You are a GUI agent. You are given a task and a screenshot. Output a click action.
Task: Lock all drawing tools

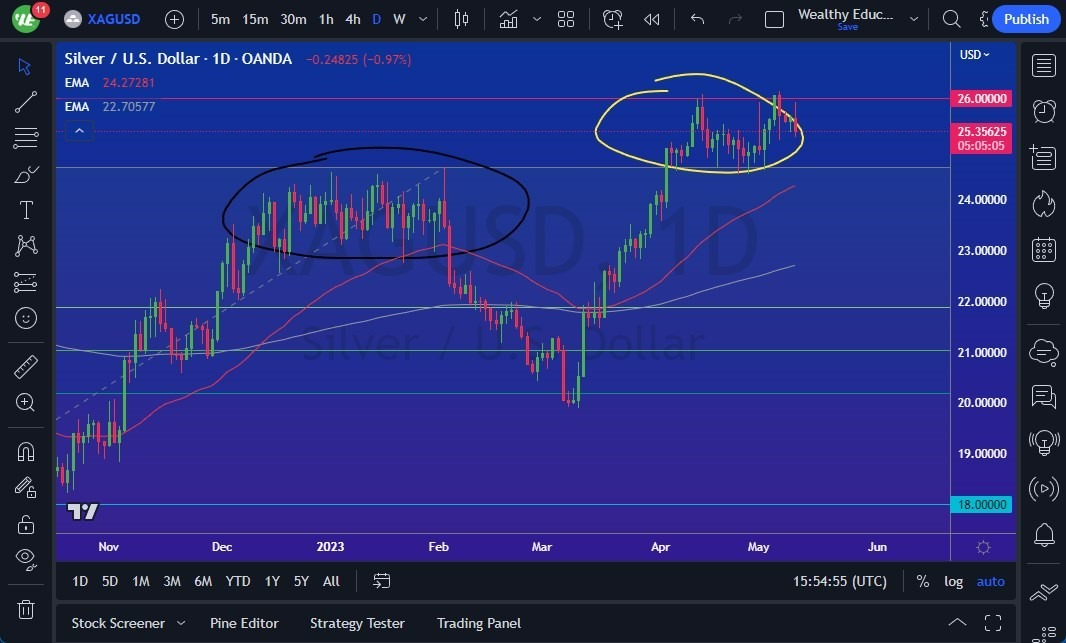tap(25, 524)
